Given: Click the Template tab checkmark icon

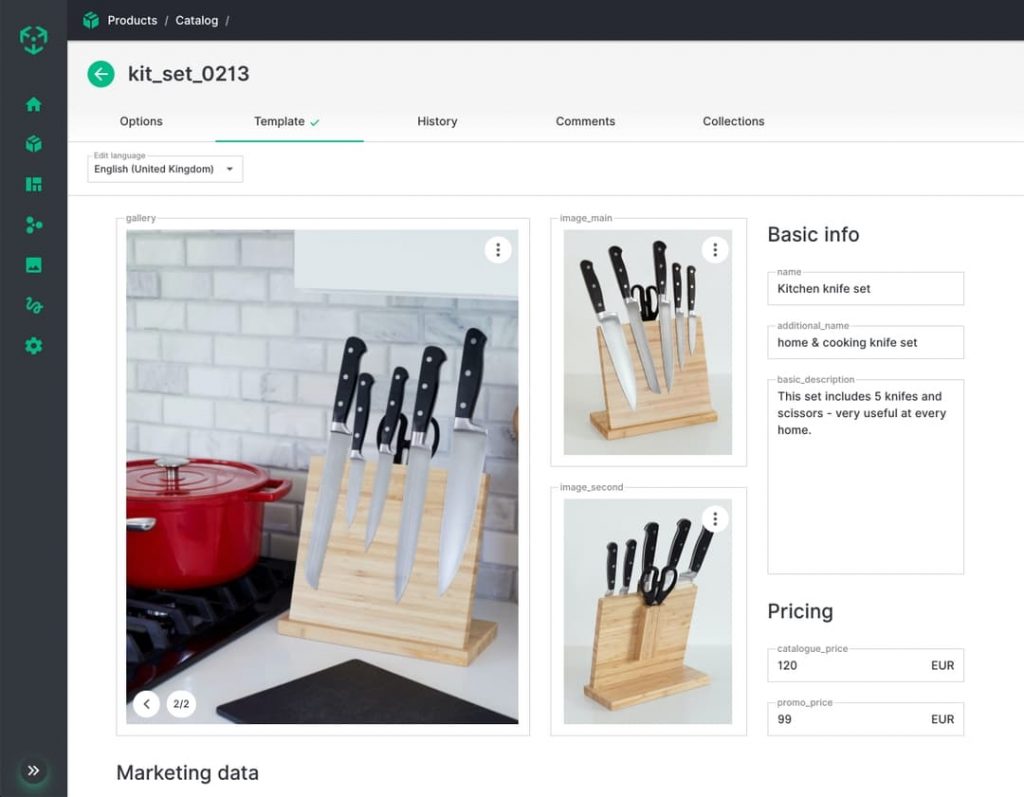Looking at the screenshot, I should pos(315,122).
